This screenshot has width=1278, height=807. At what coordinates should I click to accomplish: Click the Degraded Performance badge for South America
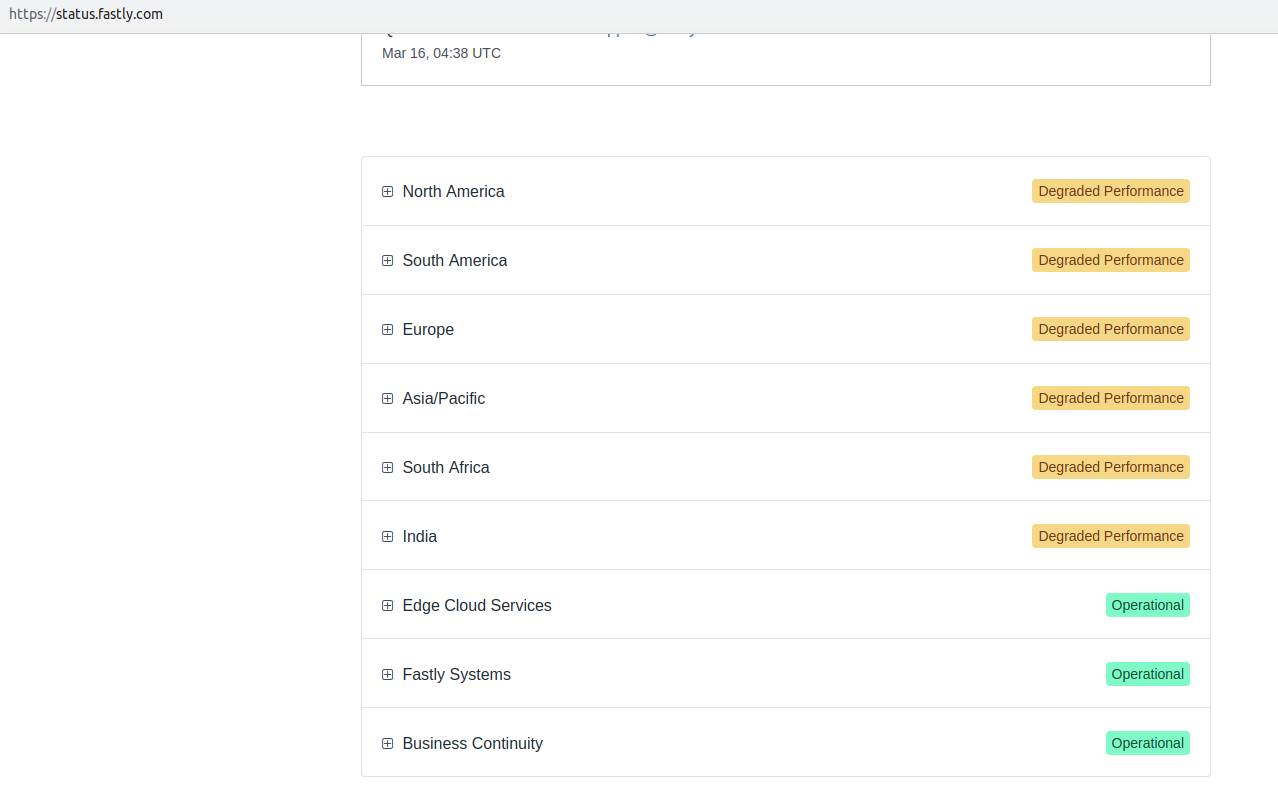click(1110, 260)
